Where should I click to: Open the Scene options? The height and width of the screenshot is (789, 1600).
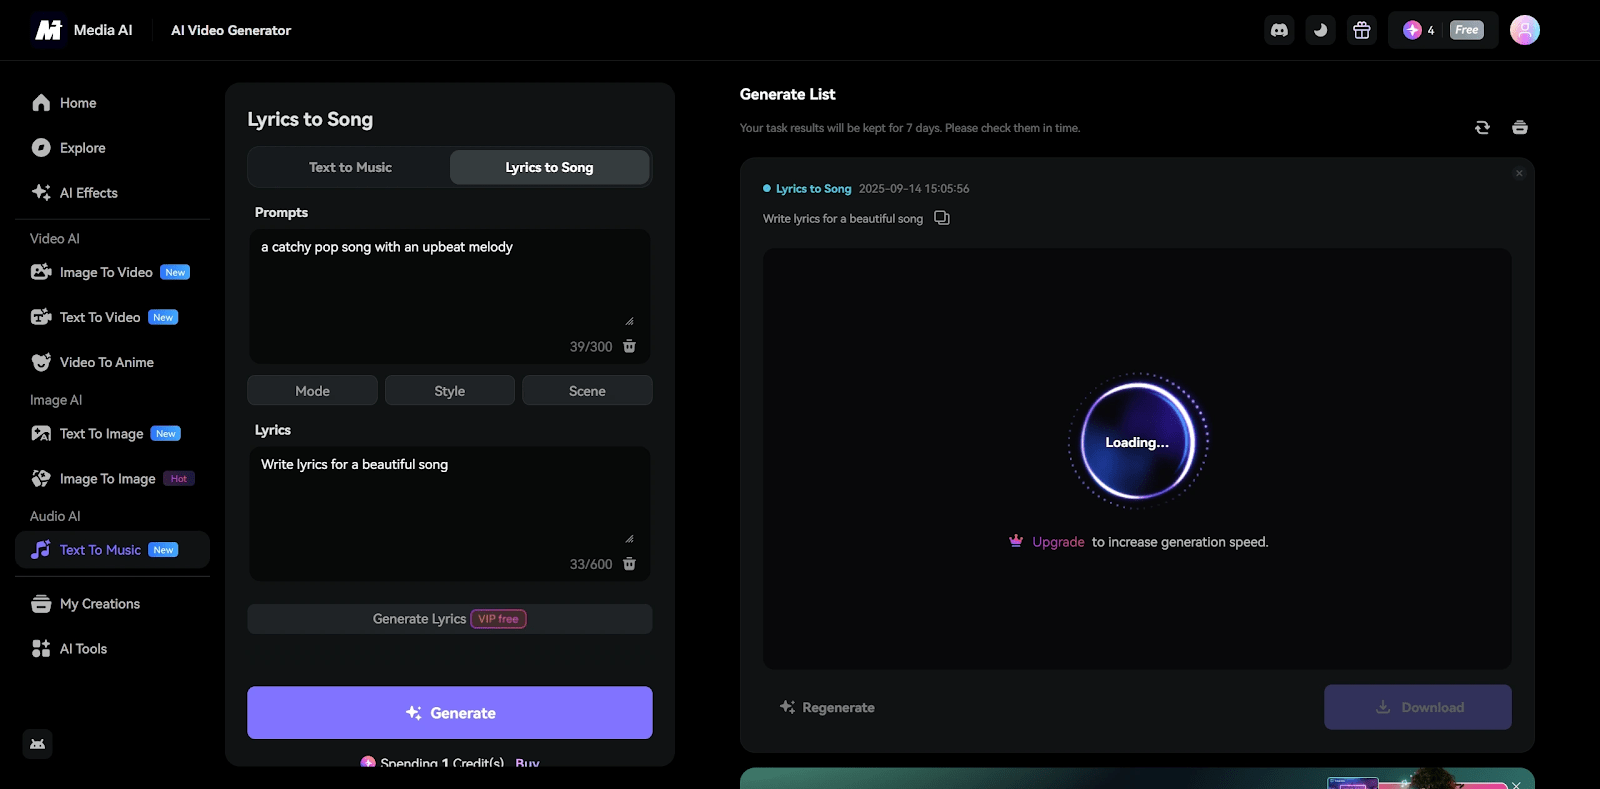click(x=587, y=391)
